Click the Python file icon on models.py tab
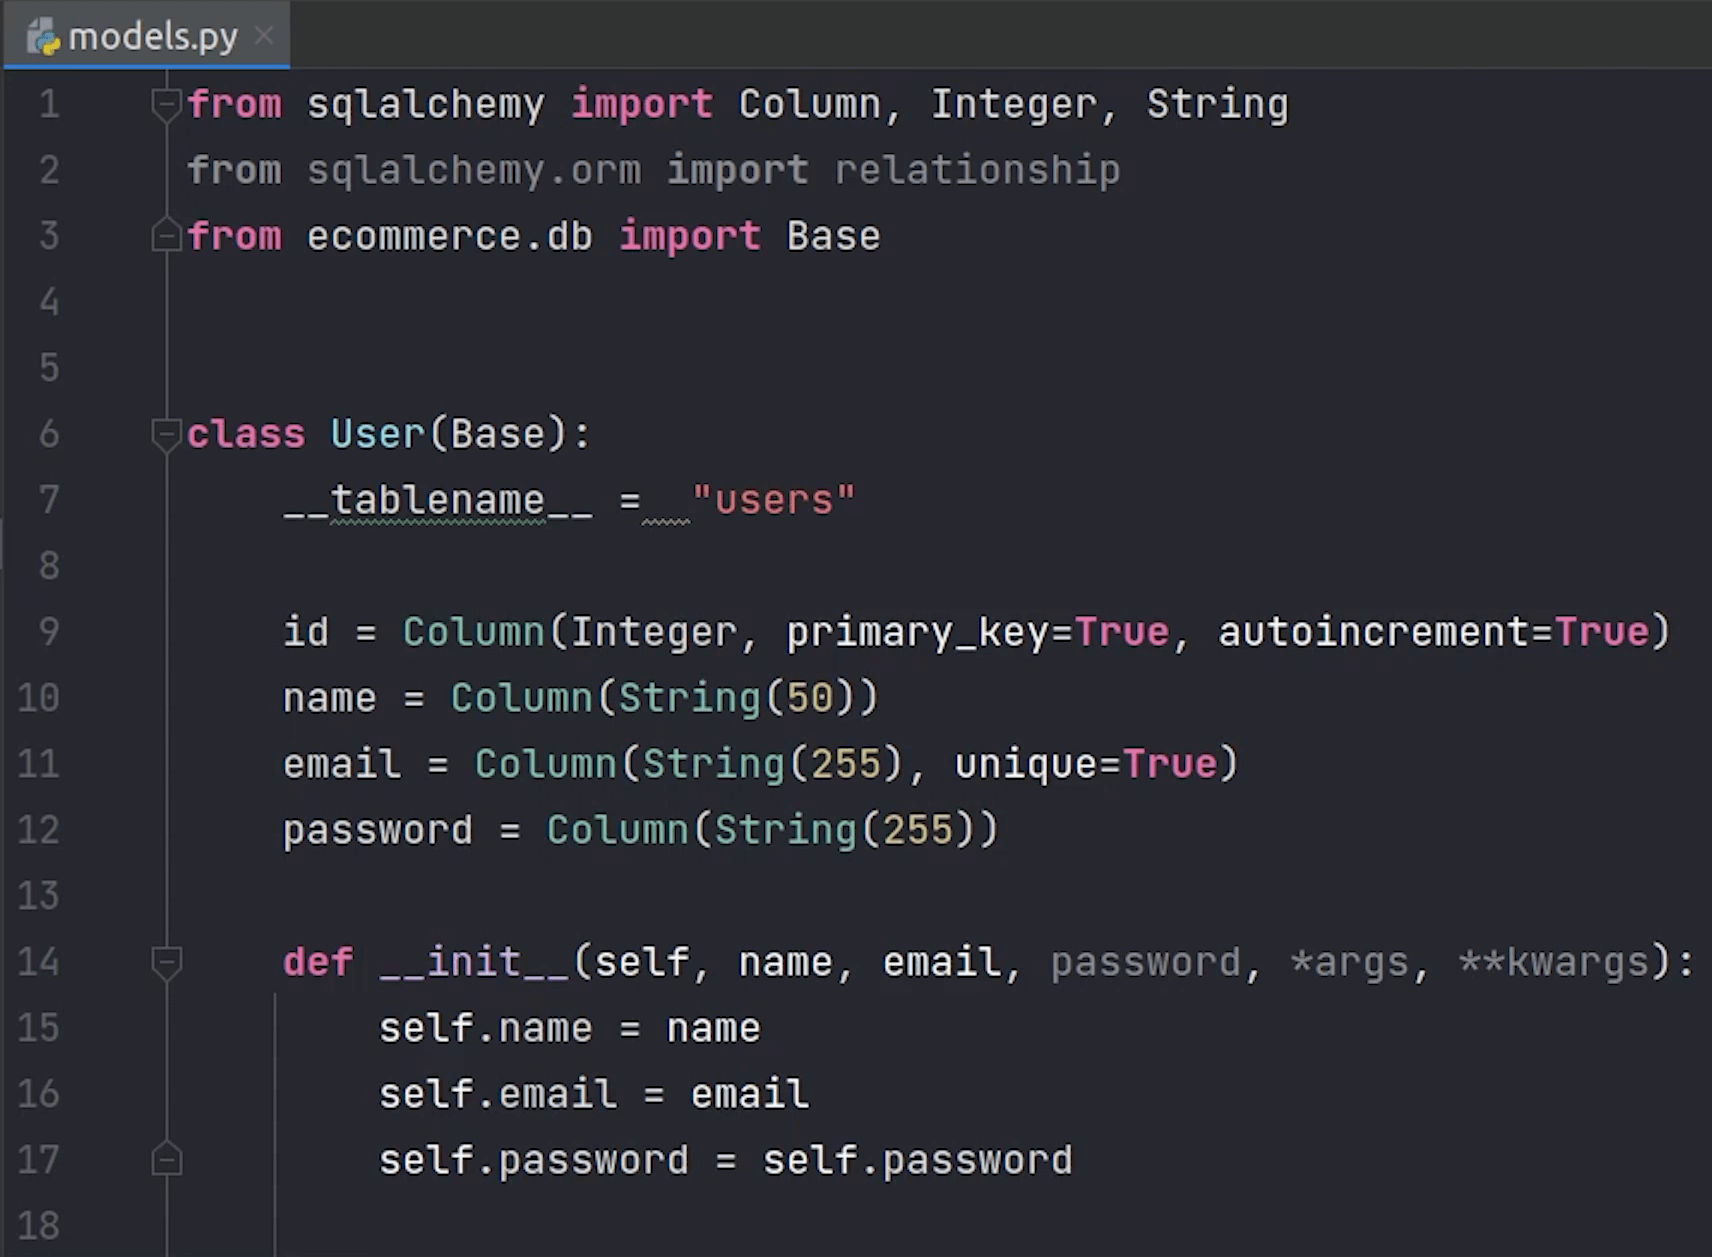The height and width of the screenshot is (1257, 1712). pos(43,37)
